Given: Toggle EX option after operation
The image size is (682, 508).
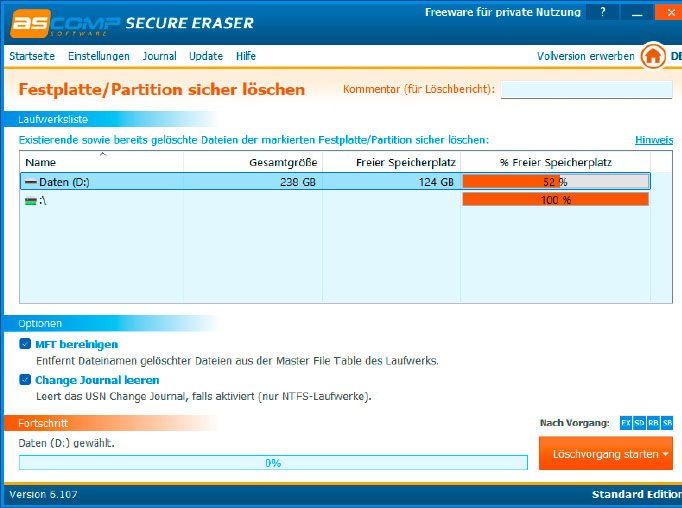Looking at the screenshot, I should pyautogui.click(x=625, y=423).
